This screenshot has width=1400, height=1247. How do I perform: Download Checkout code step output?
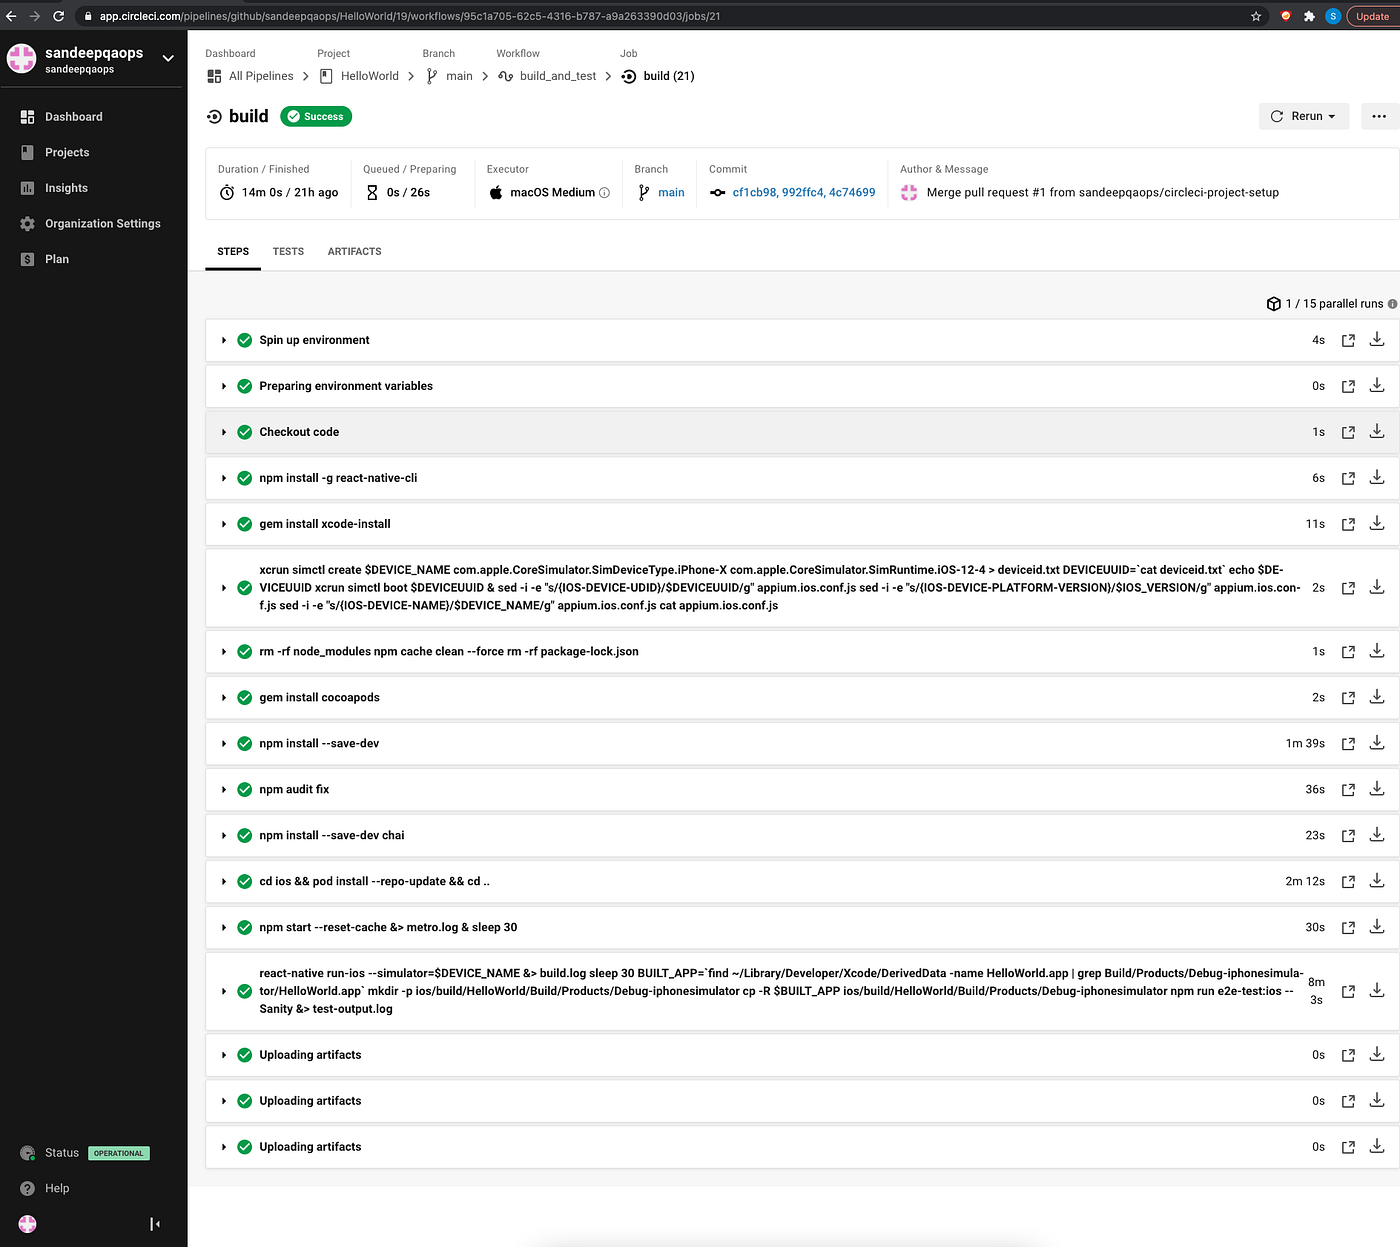[1377, 431]
